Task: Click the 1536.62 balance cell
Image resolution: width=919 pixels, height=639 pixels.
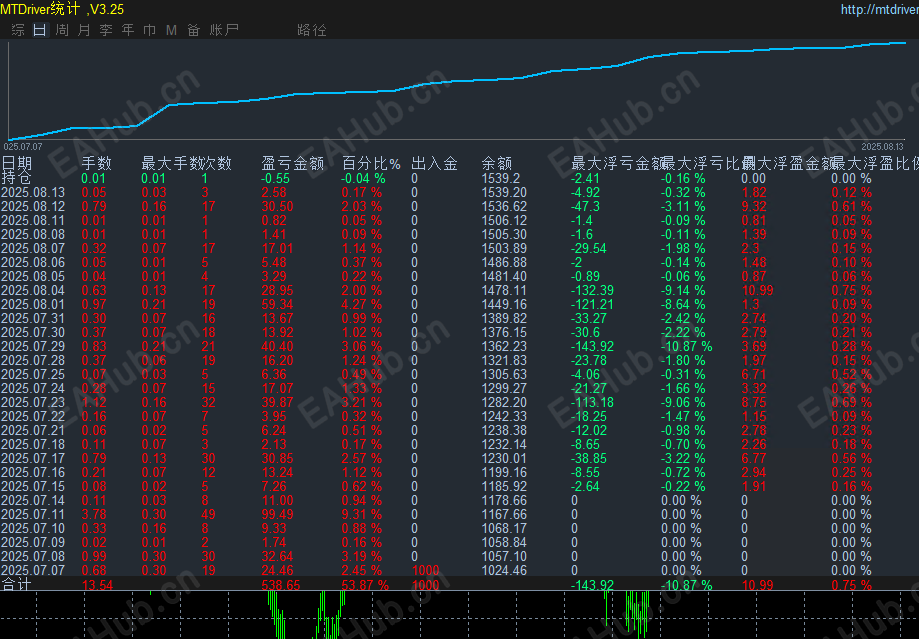Action: (x=504, y=206)
